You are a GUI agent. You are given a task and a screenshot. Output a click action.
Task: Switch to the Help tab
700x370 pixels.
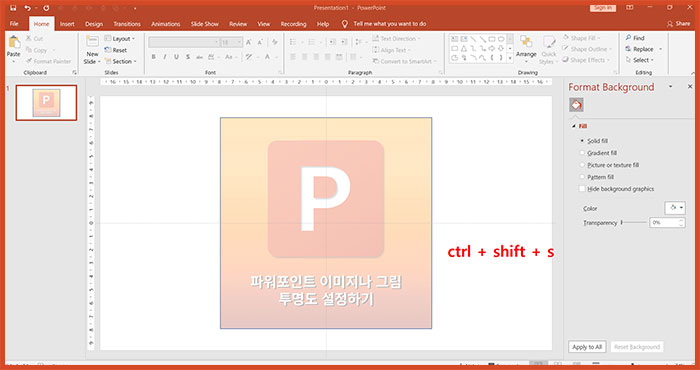tap(323, 24)
